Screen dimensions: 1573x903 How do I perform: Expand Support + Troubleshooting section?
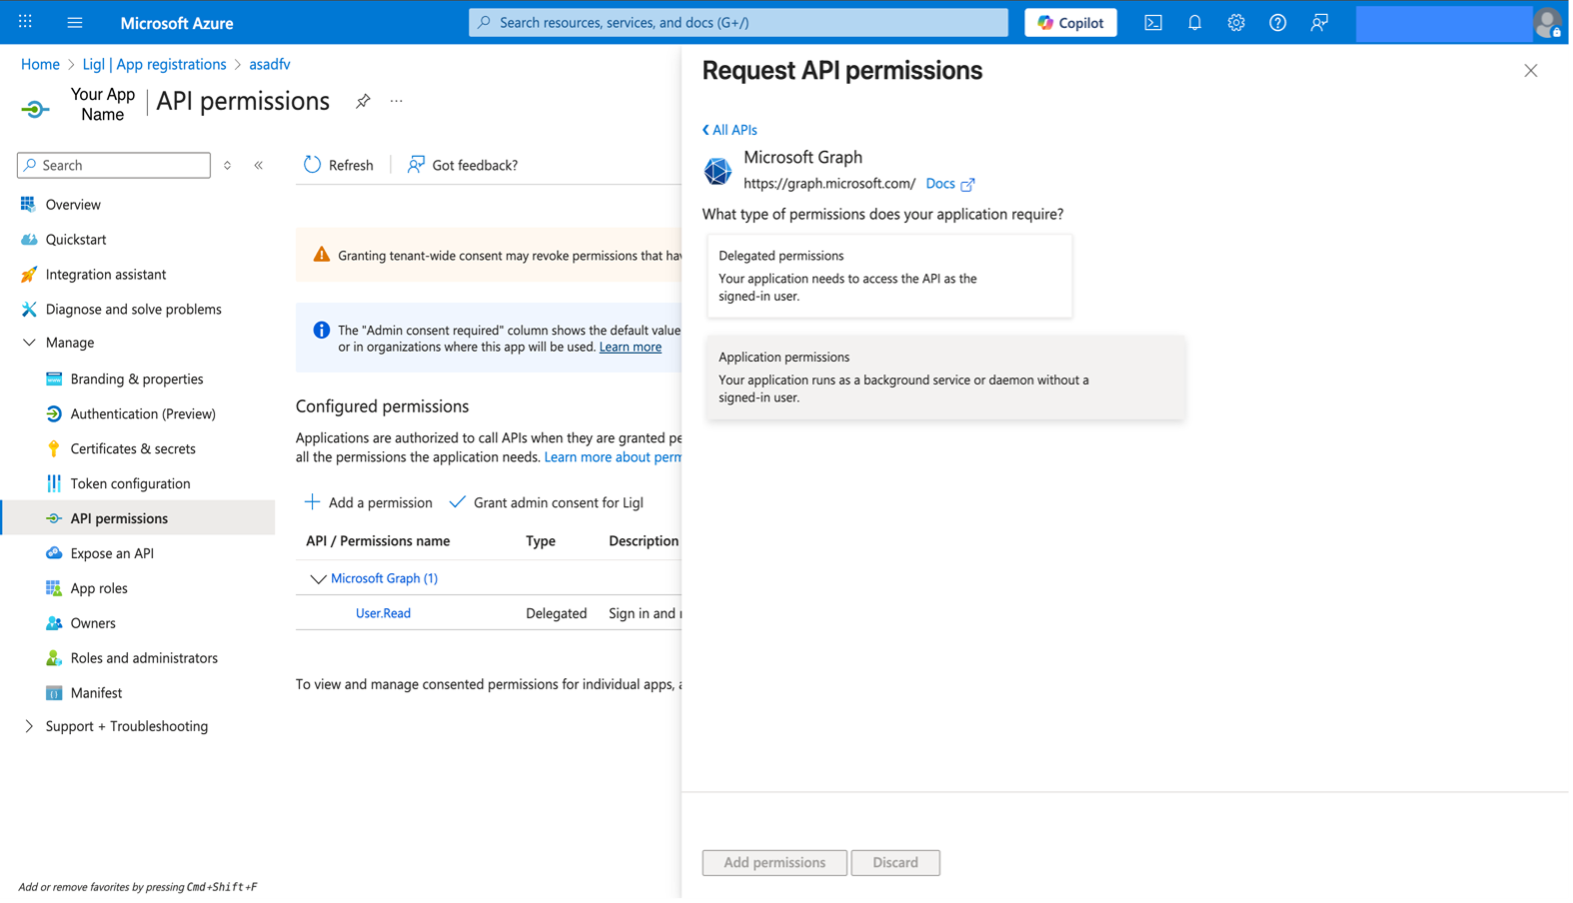[29, 728]
